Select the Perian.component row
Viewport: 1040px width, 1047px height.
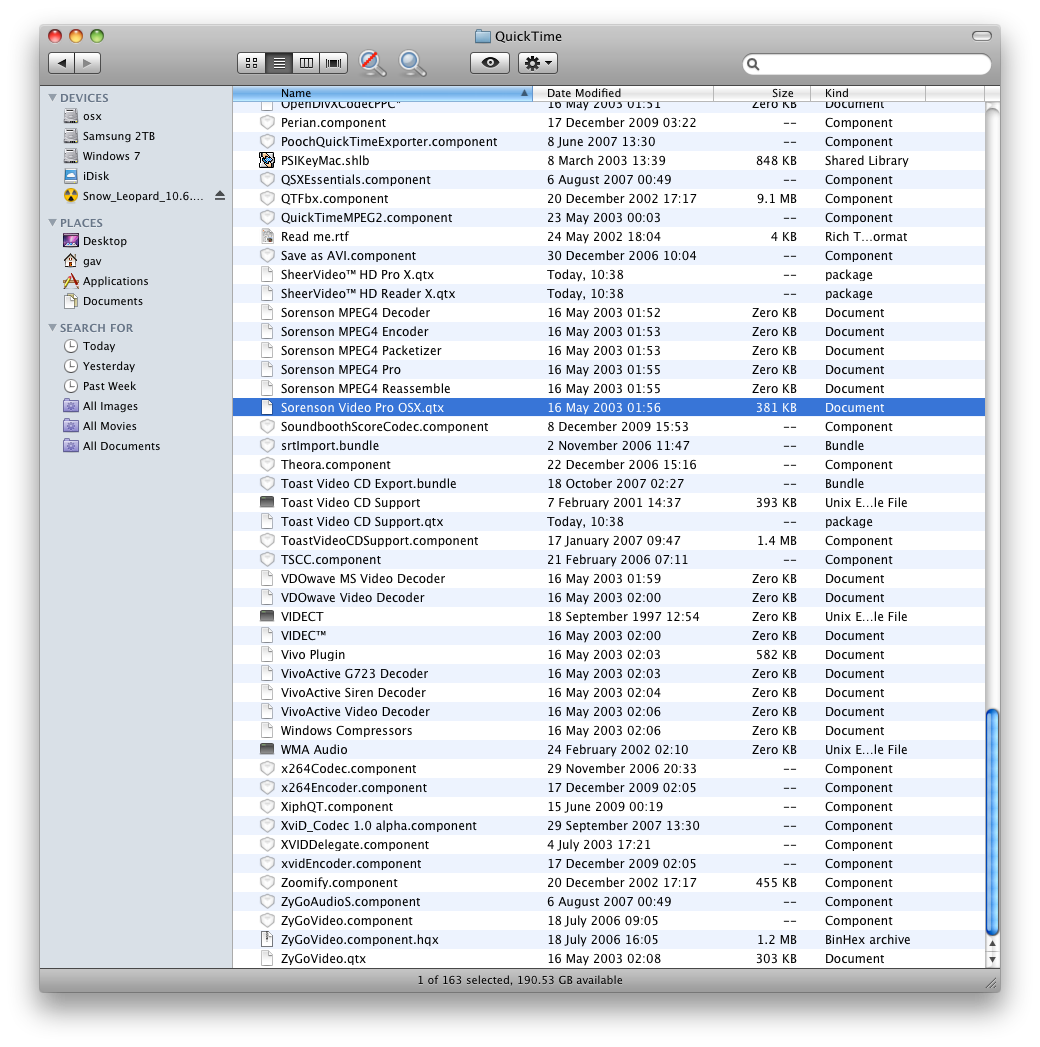pyautogui.click(x=609, y=123)
